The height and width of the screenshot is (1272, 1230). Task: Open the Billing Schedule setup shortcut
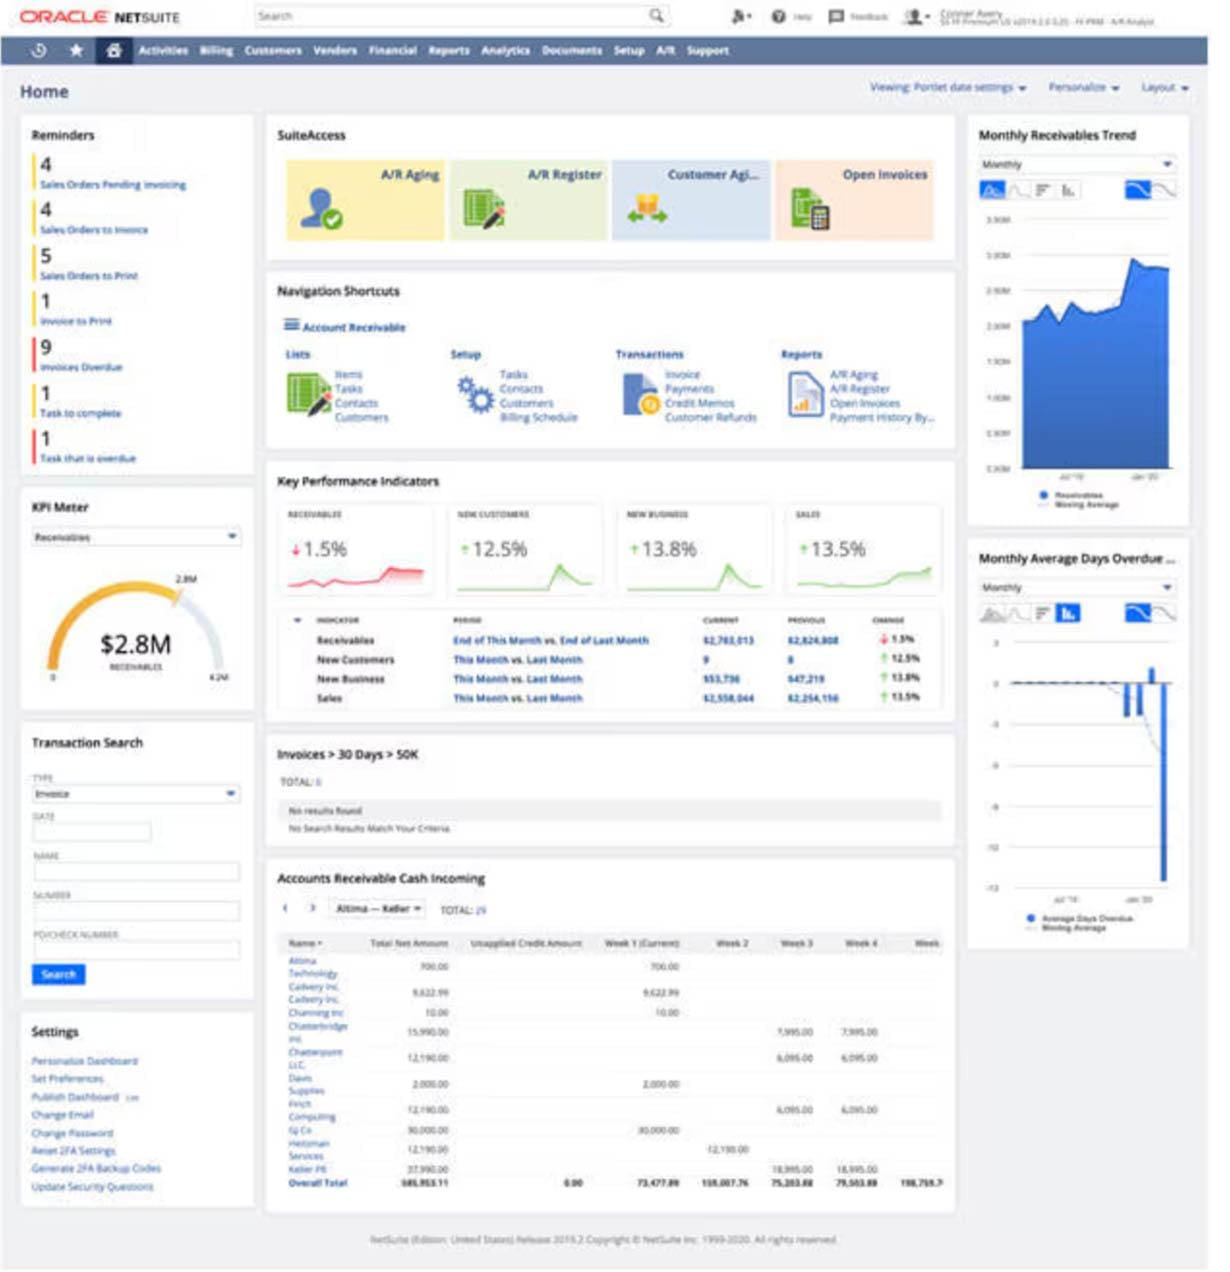539,417
